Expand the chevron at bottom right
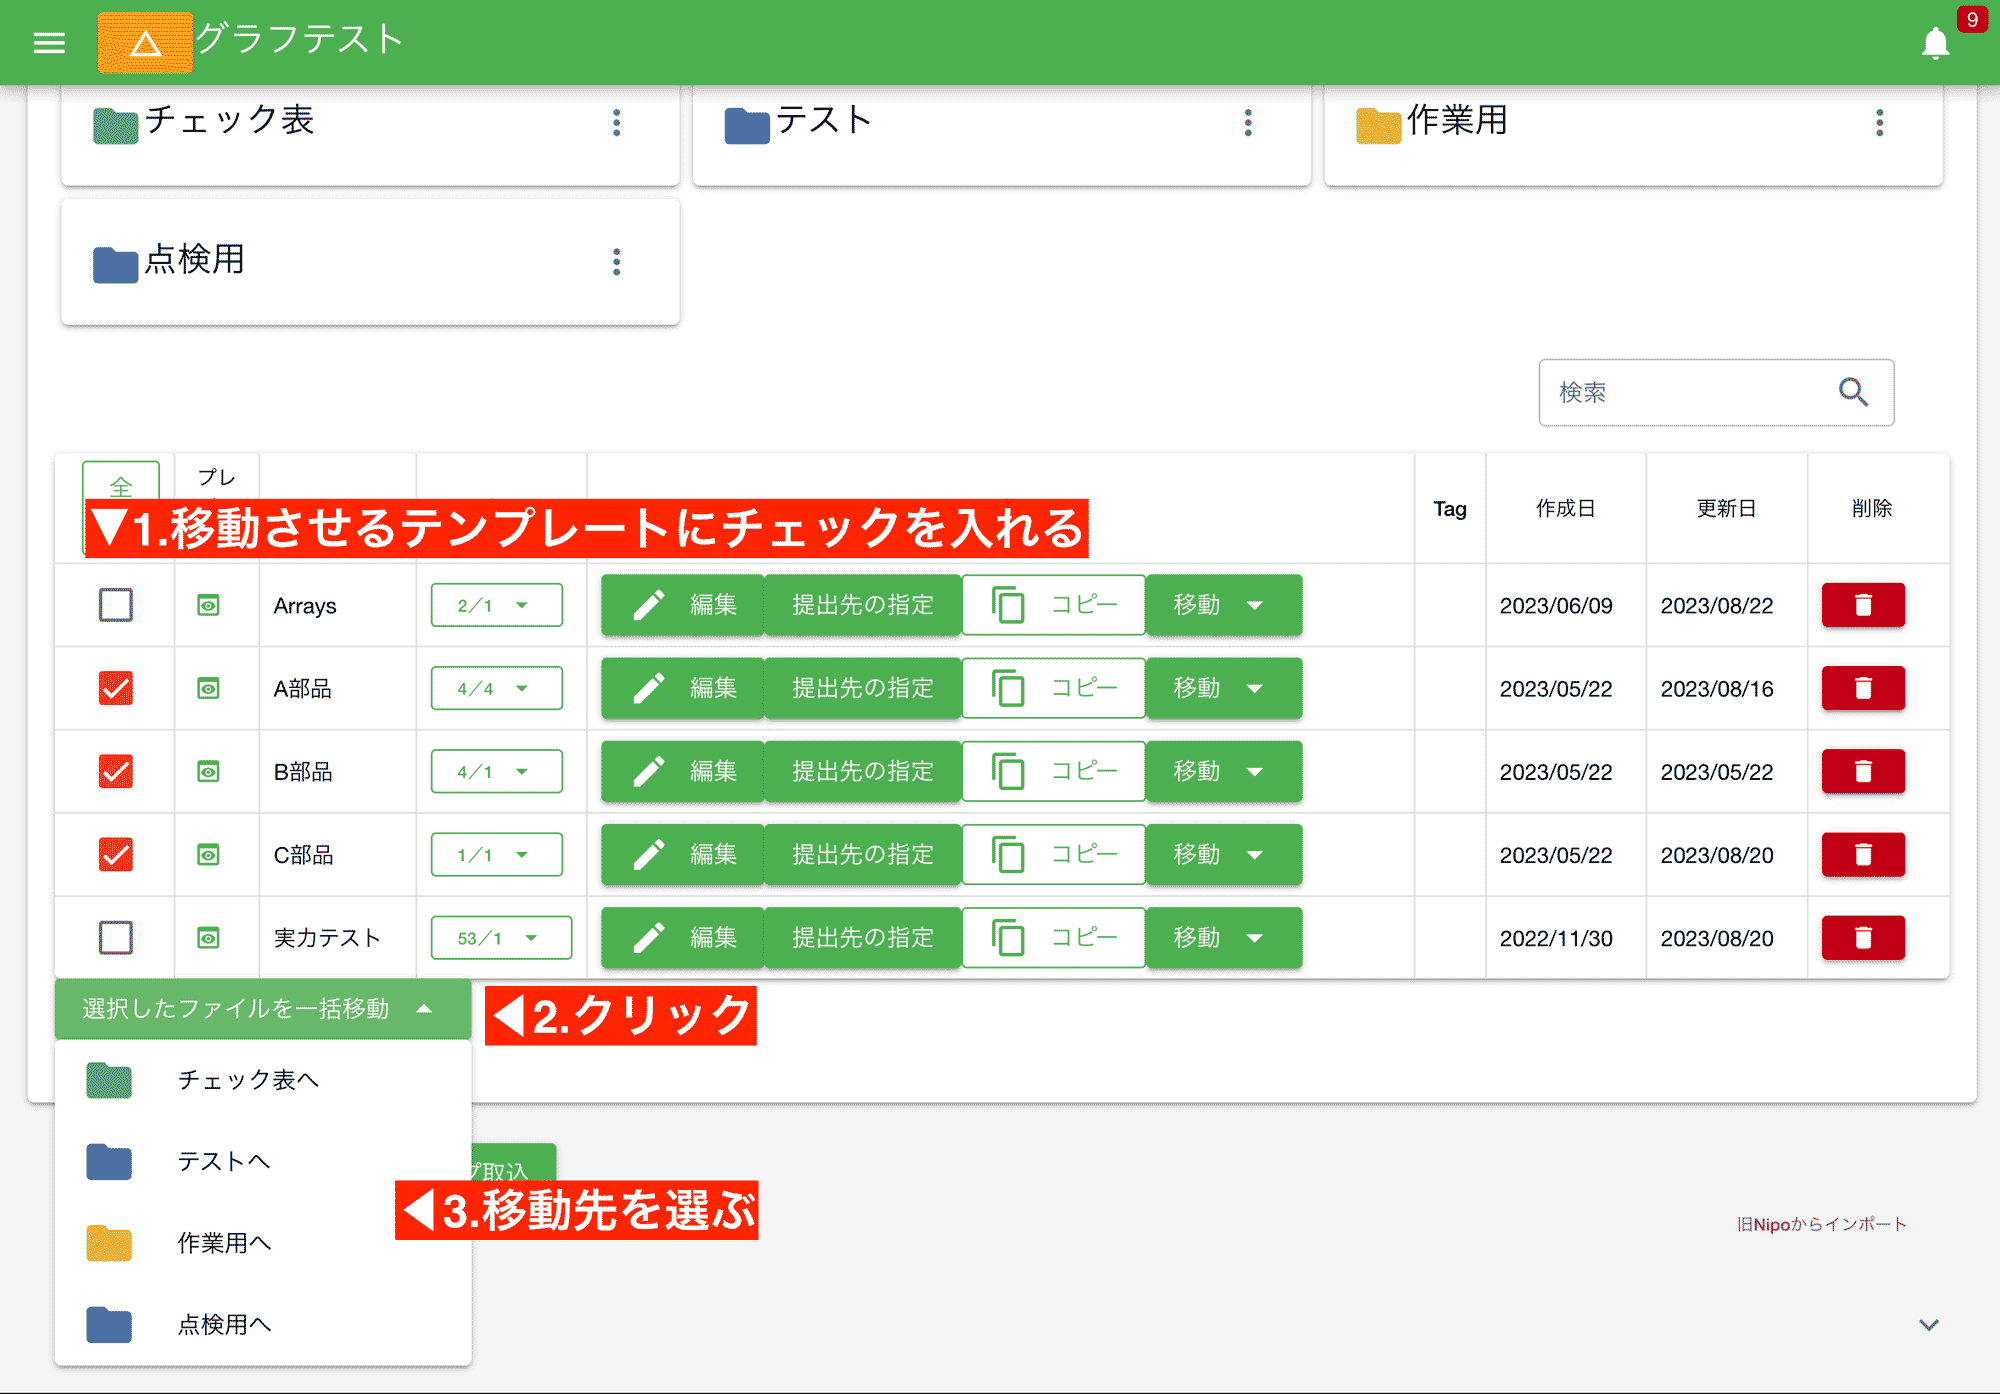 coord(1929,1325)
